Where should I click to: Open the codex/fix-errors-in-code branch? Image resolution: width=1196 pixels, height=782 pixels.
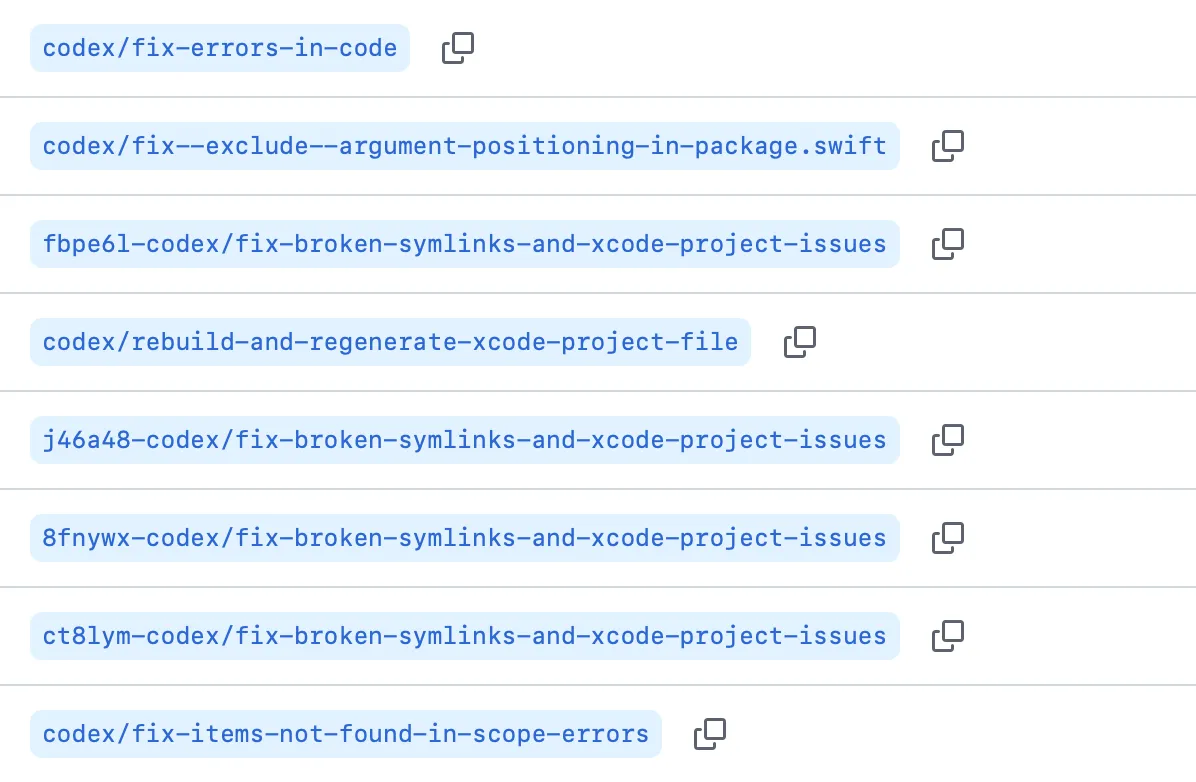pyautogui.click(x=220, y=48)
